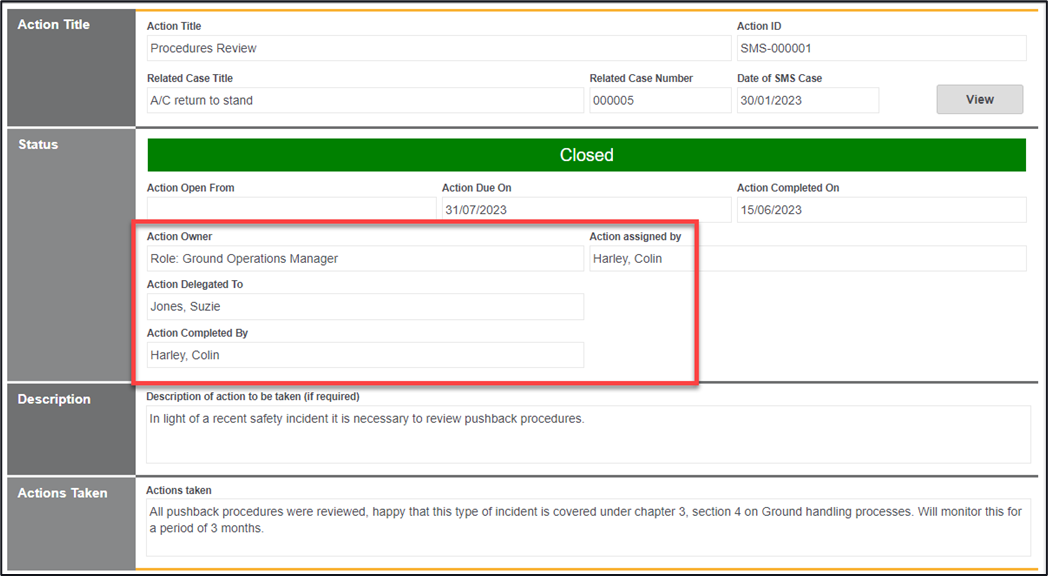The image size is (1048, 576).
Task: Click the Description section header
Action: [x=54, y=399]
